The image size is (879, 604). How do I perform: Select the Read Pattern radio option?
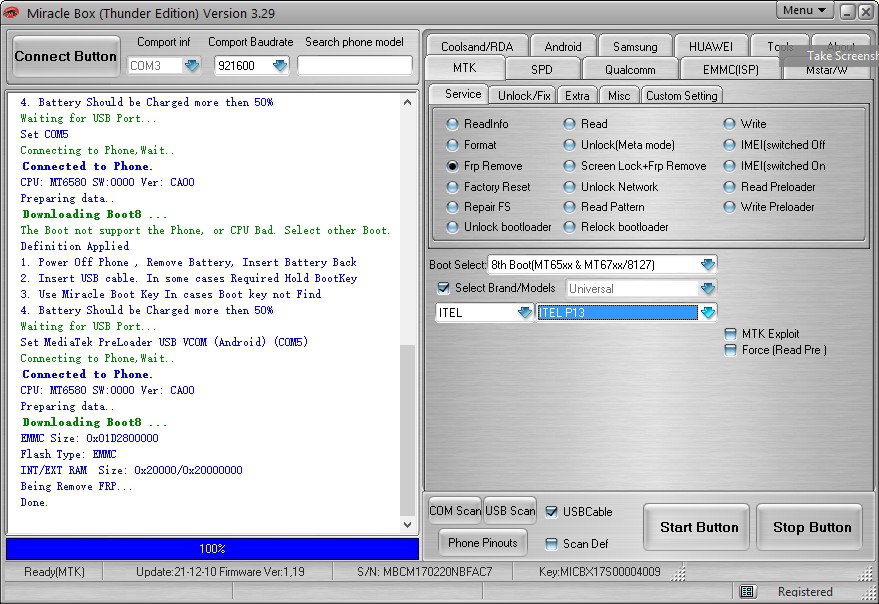point(570,207)
